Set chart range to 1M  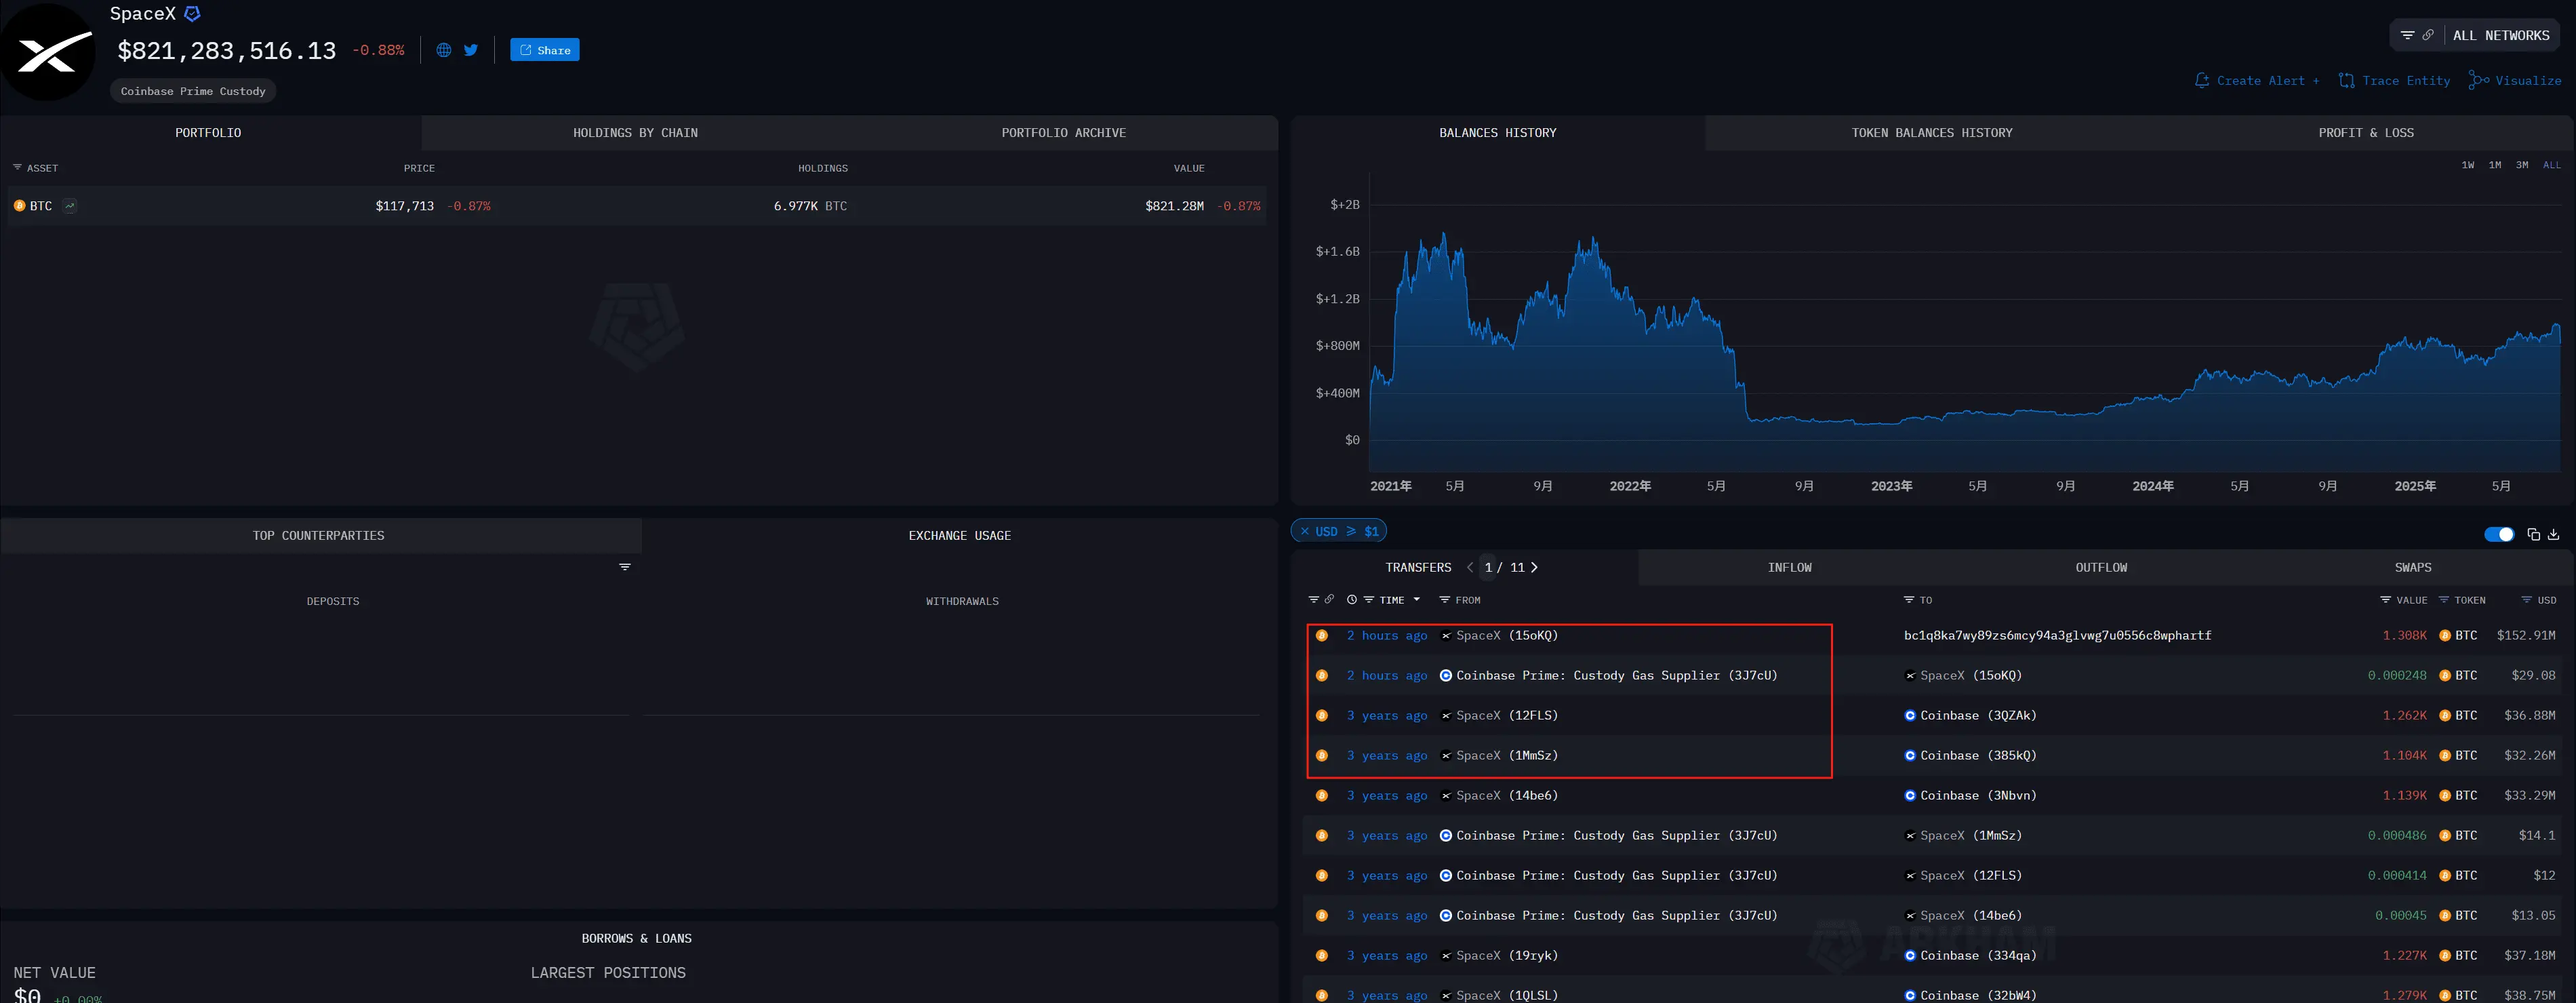pyautogui.click(x=2495, y=165)
